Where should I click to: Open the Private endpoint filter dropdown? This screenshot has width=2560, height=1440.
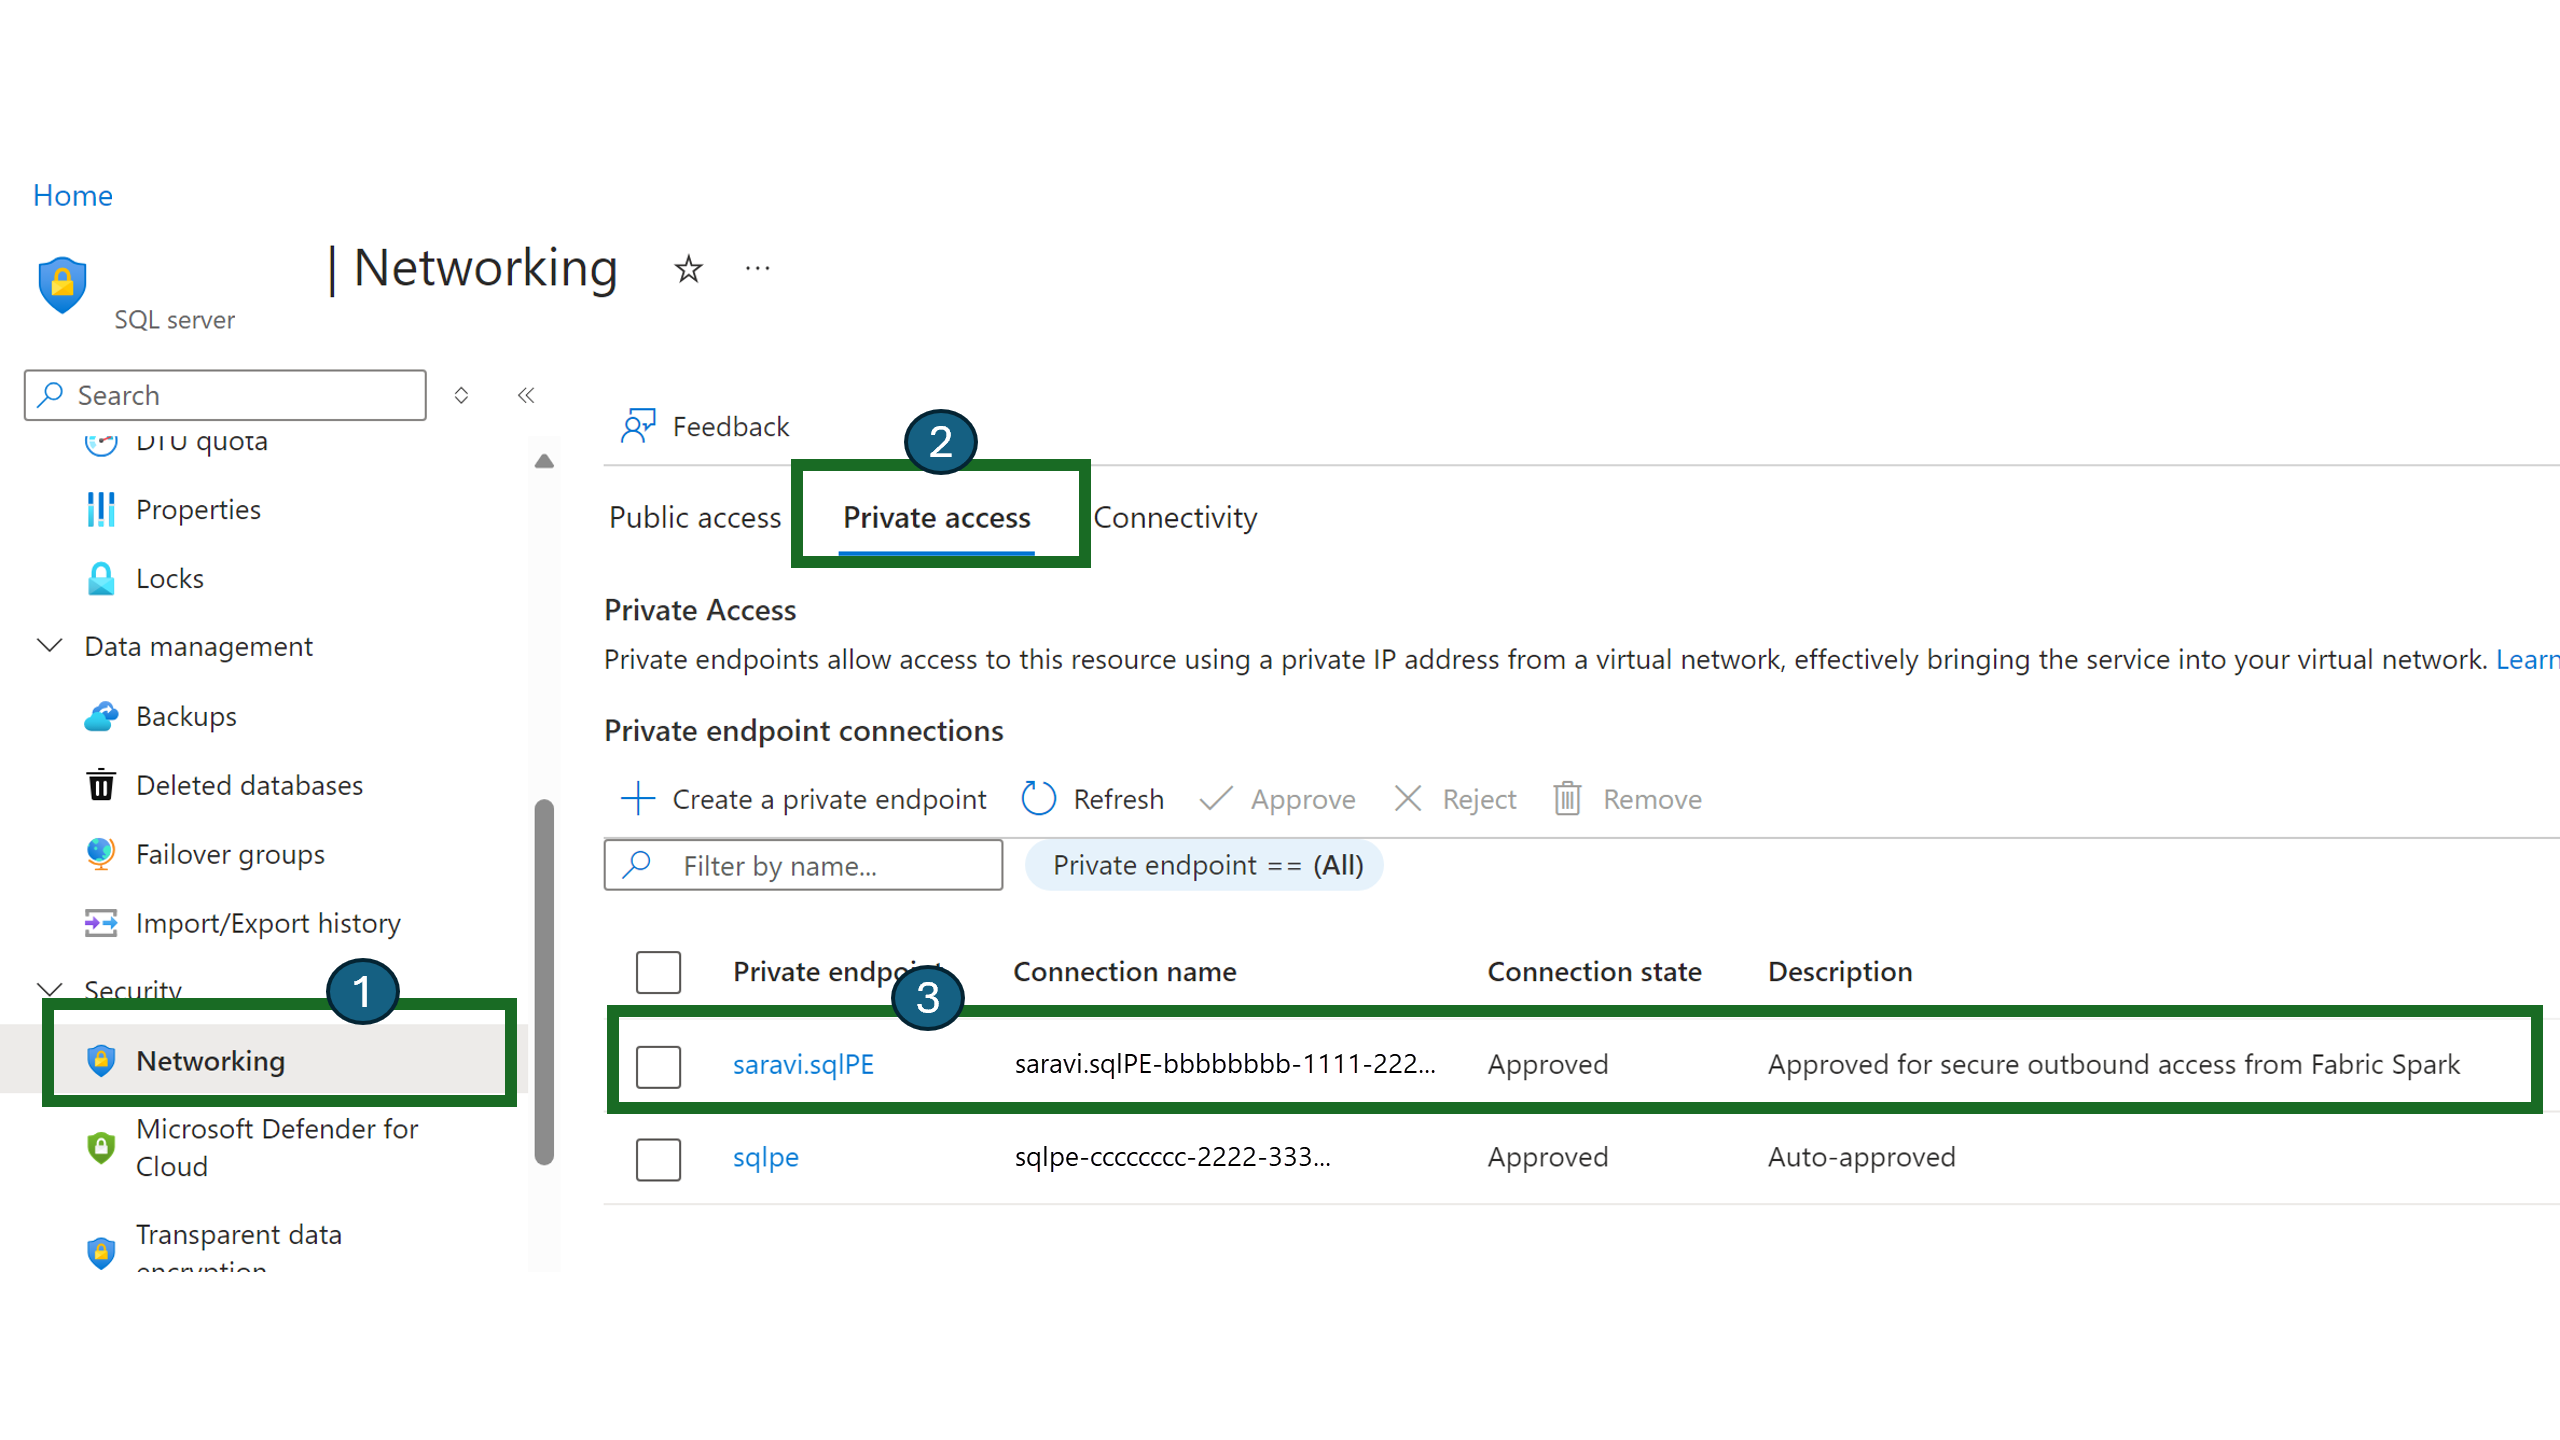[1206, 863]
